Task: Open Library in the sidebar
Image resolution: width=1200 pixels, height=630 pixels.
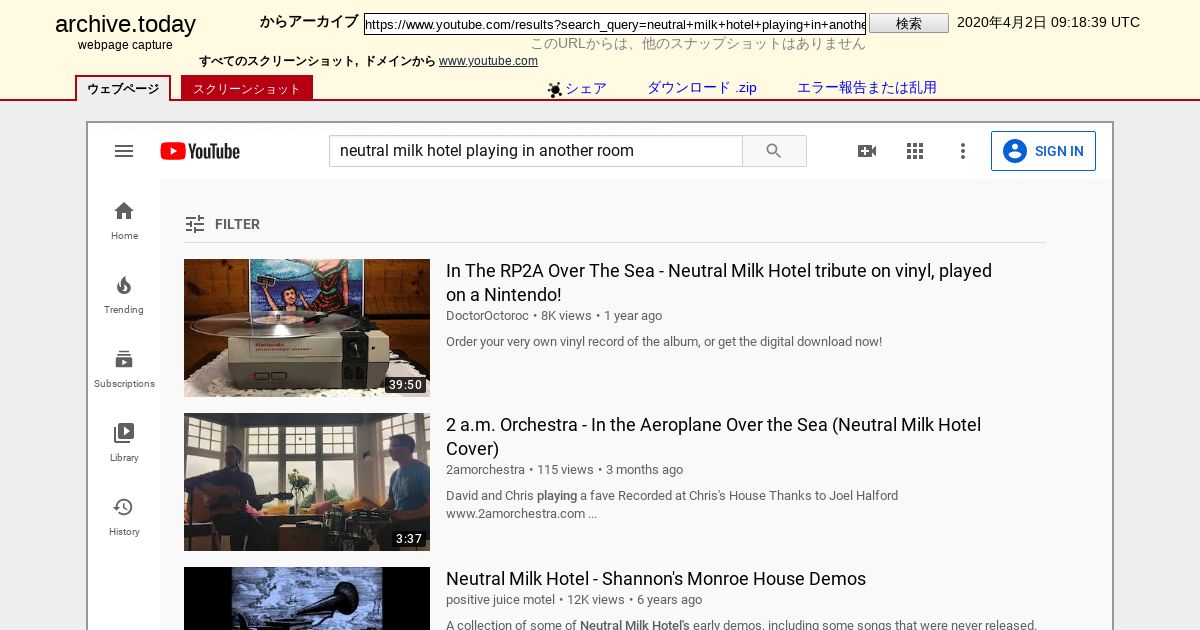Action: tap(124, 442)
